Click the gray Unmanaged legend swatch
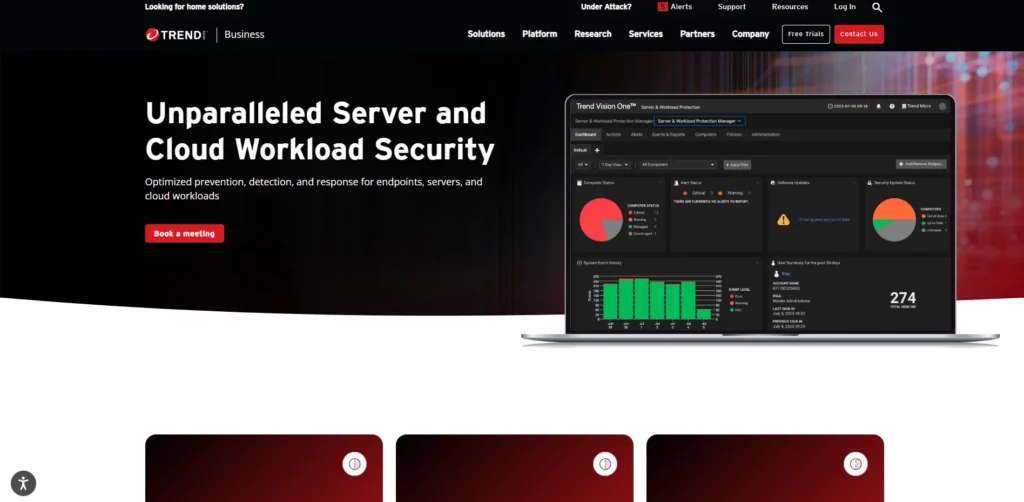Image resolution: width=1024 pixels, height=502 pixels. (630, 234)
